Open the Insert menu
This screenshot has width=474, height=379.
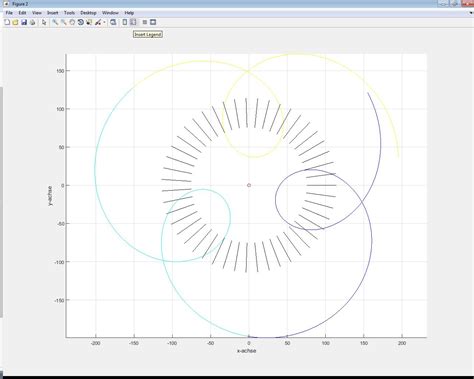pos(53,13)
